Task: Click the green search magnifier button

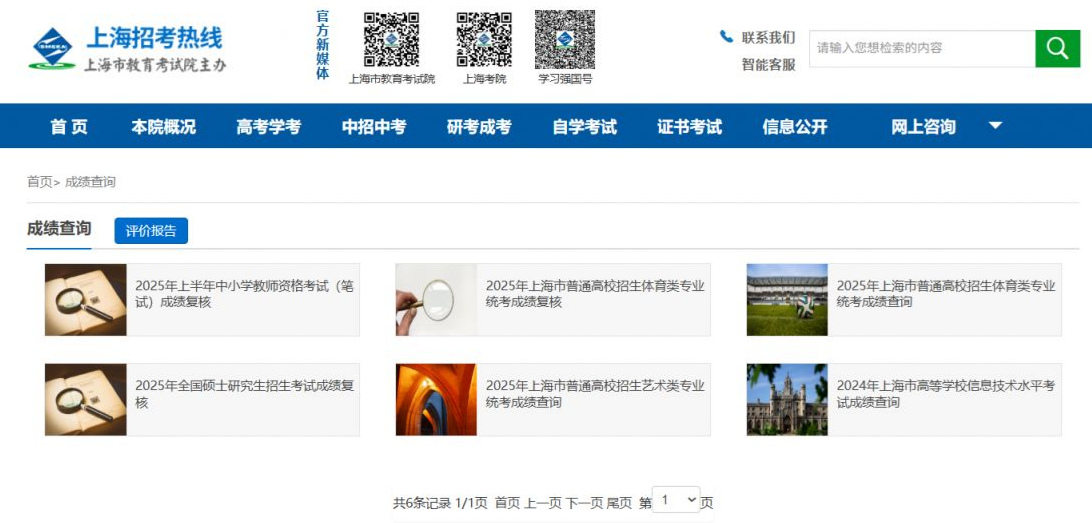Action: click(1057, 49)
